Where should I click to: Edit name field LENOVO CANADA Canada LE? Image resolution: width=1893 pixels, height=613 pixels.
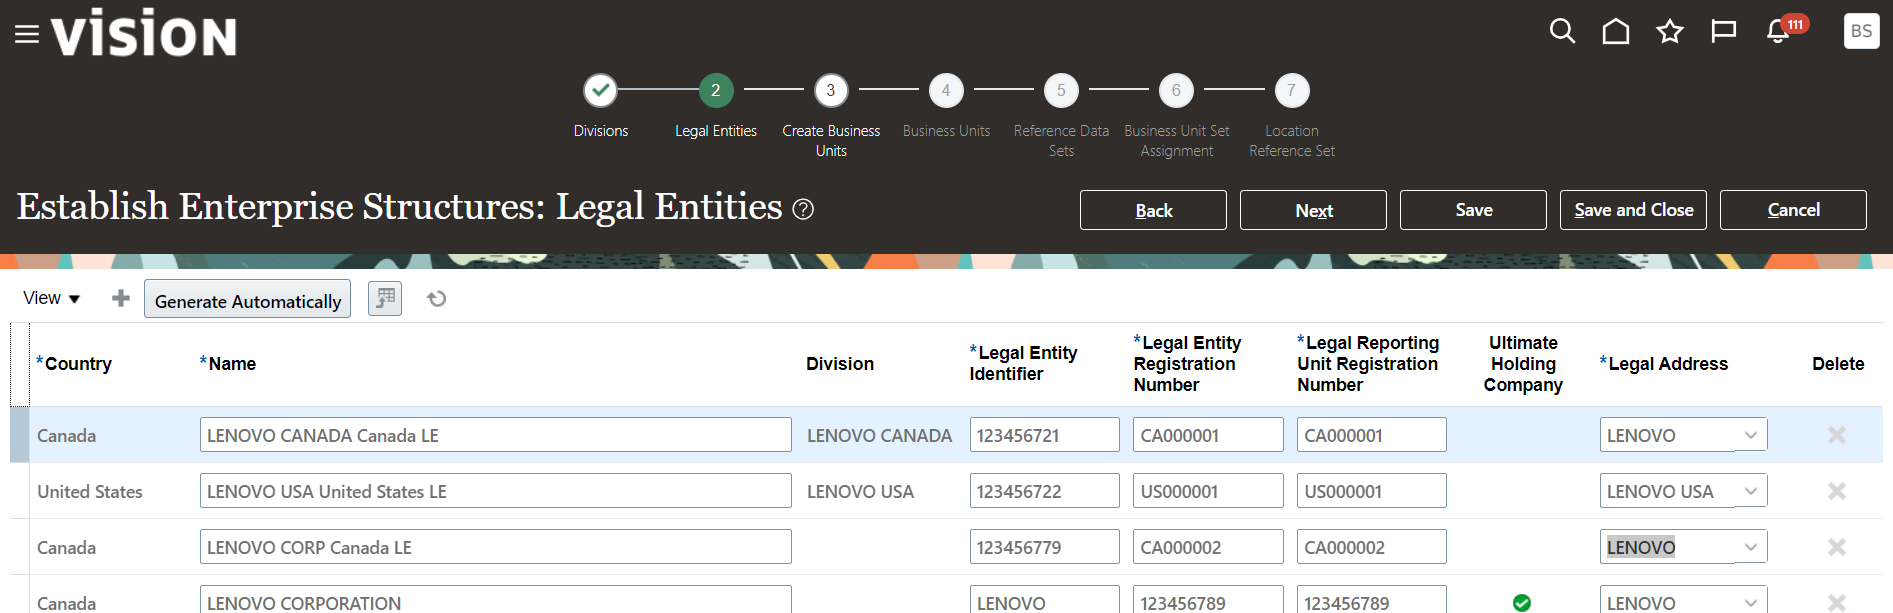495,435
